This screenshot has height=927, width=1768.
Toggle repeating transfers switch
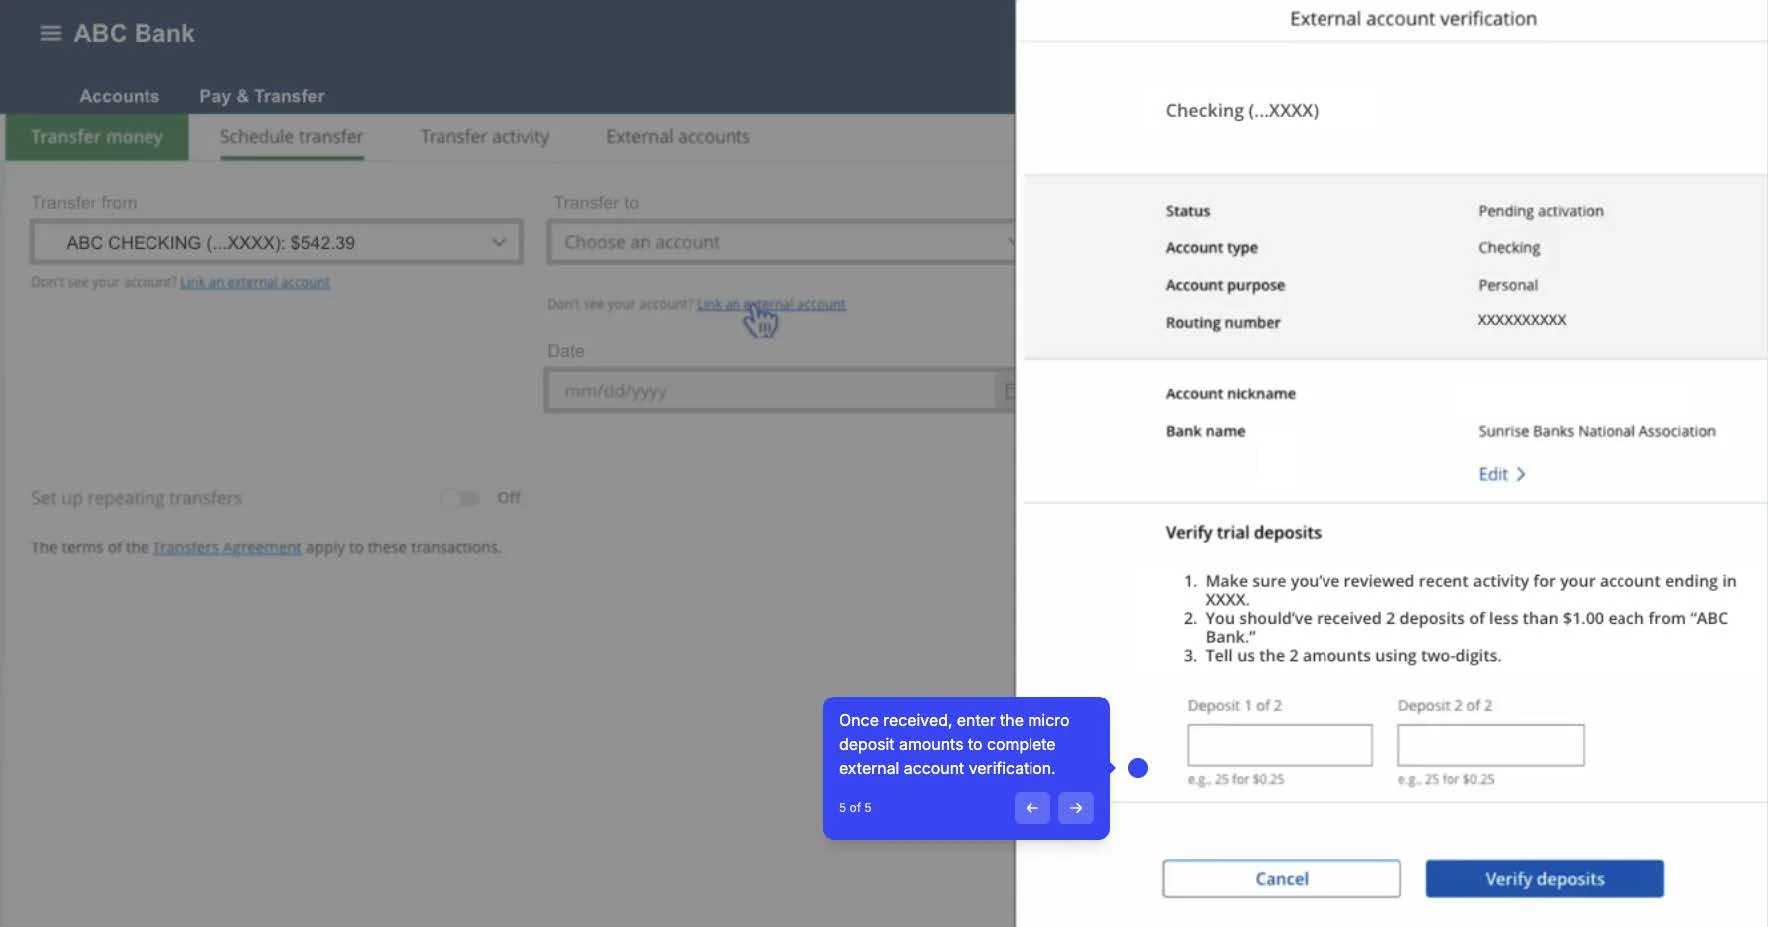click(461, 498)
